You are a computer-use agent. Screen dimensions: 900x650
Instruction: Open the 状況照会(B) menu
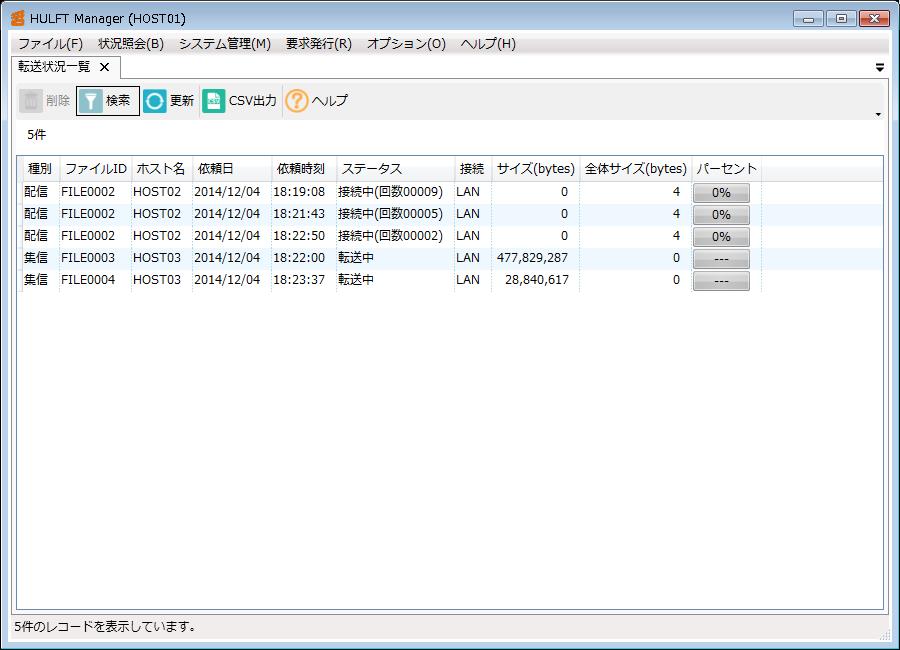click(x=131, y=44)
